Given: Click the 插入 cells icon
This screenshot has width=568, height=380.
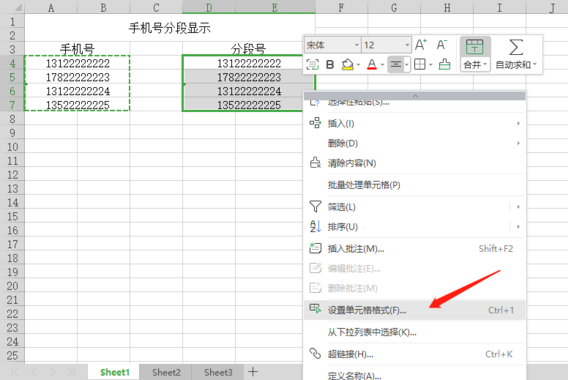Looking at the screenshot, I should coord(315,123).
